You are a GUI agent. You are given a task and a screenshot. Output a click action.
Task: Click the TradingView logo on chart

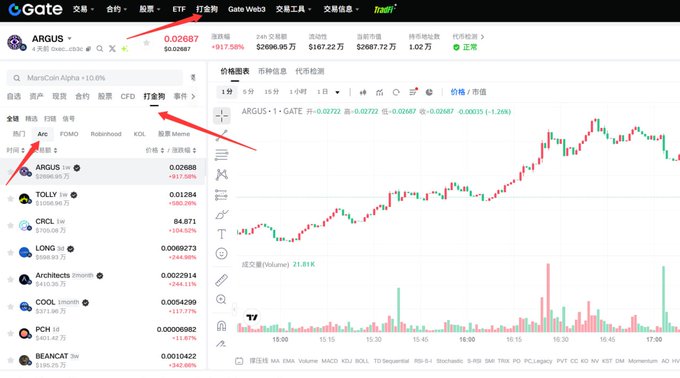click(x=252, y=317)
